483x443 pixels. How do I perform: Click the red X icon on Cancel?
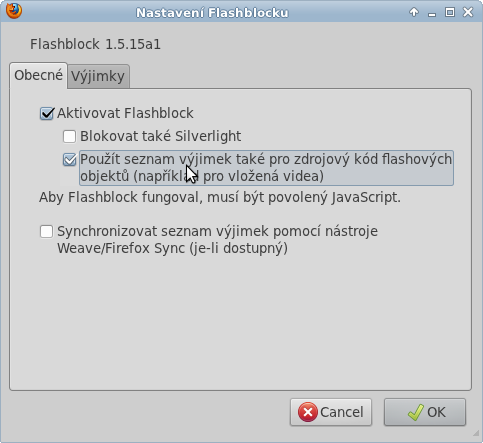click(308, 412)
